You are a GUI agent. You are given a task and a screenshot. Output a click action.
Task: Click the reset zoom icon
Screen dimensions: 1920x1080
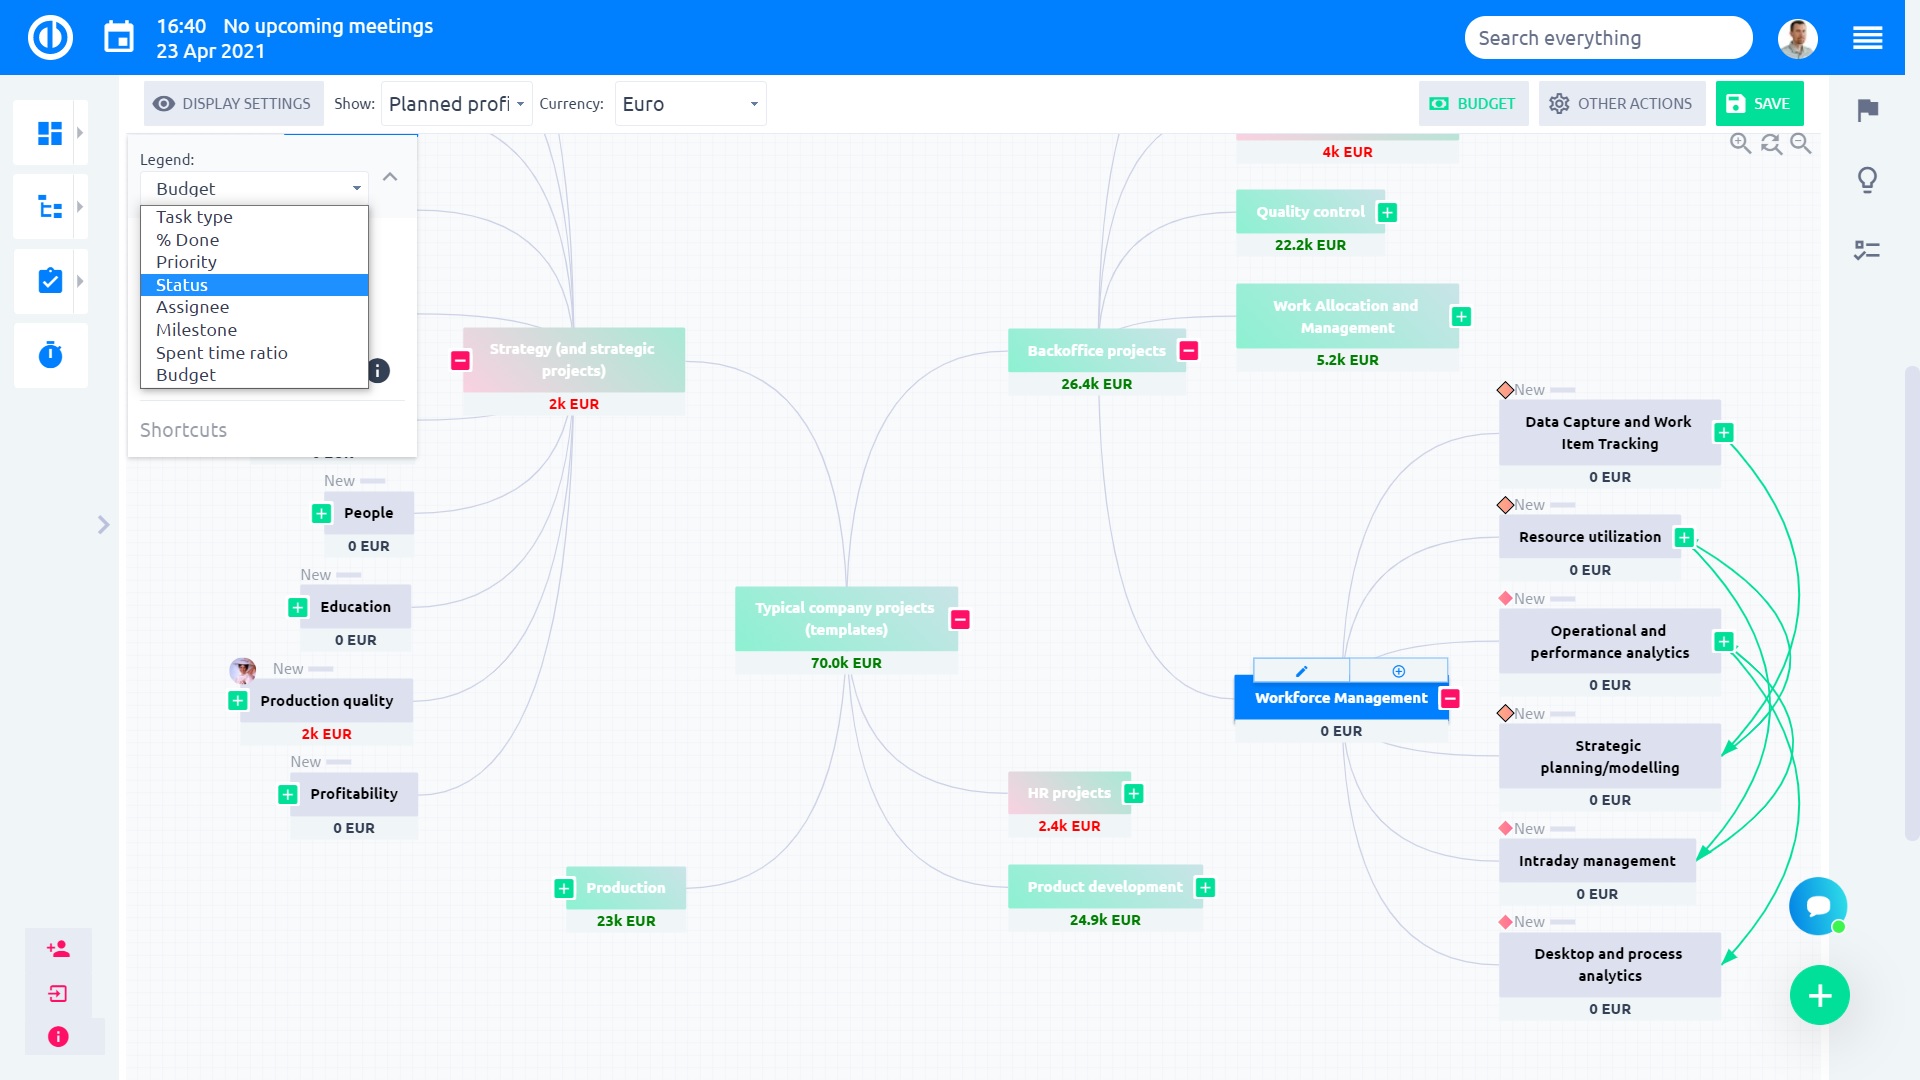pyautogui.click(x=1772, y=145)
